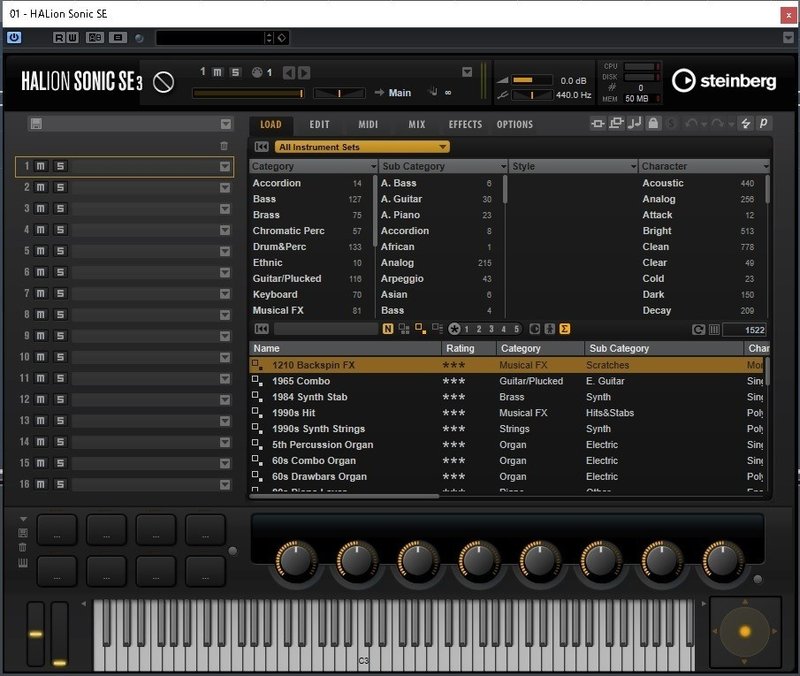
Task: Click reset icon left of results search
Action: (x=261, y=329)
